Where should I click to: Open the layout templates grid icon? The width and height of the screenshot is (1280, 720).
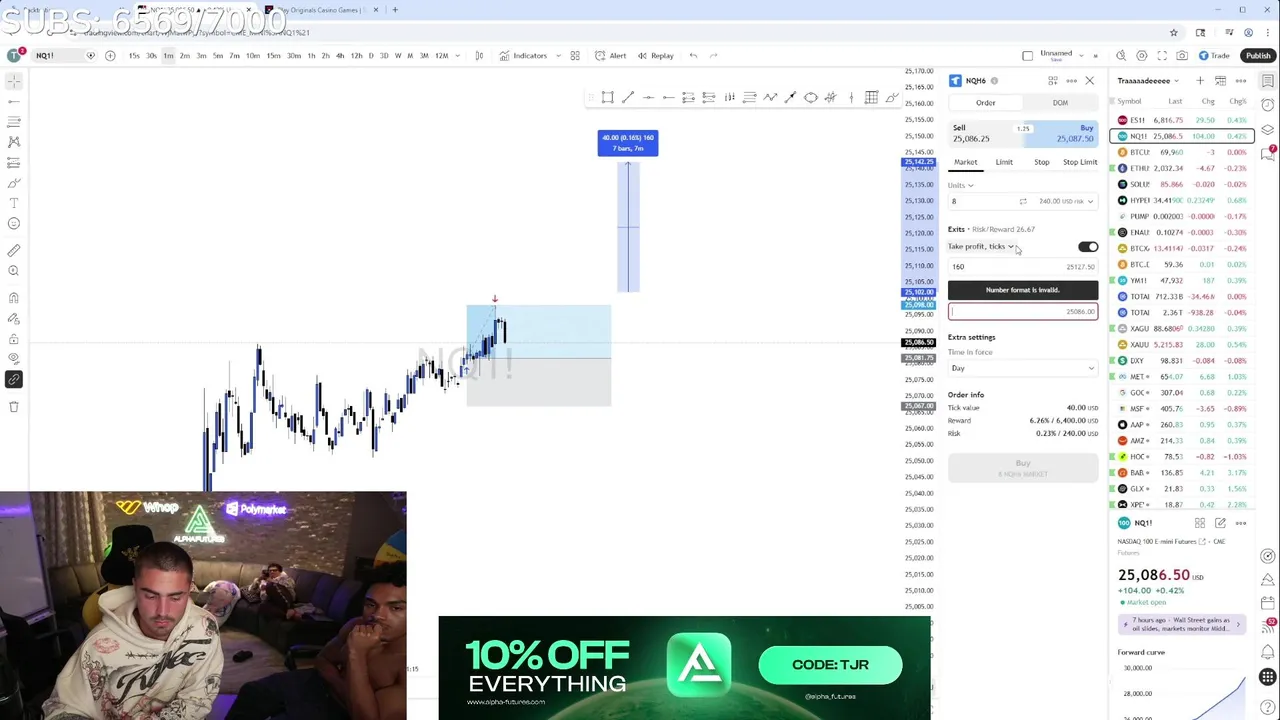[x=575, y=56]
